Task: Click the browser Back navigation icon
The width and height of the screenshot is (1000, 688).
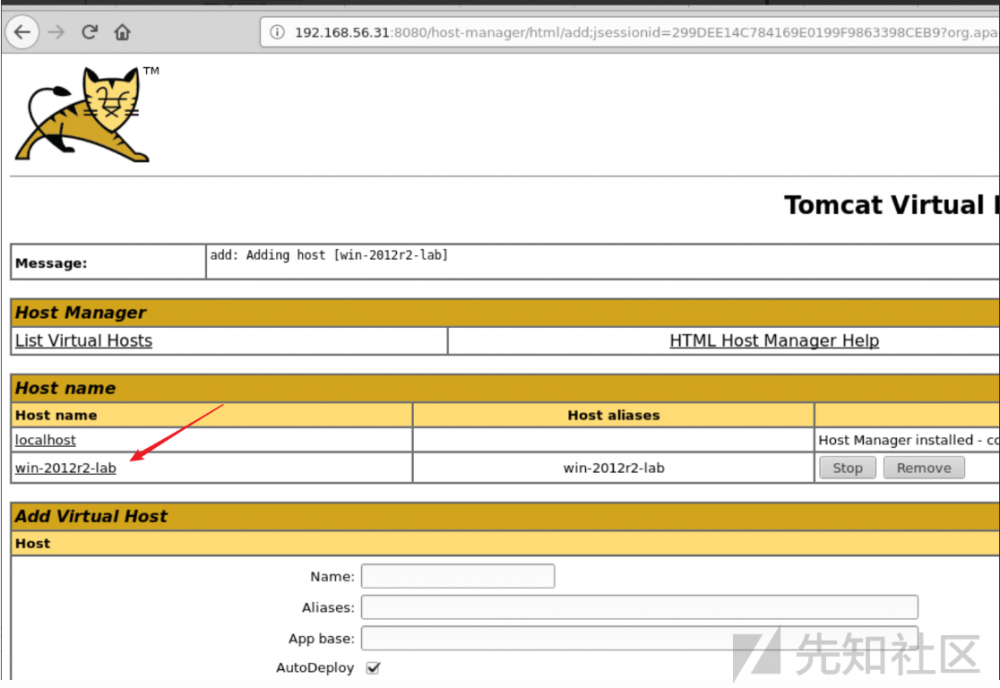Action: (x=22, y=31)
